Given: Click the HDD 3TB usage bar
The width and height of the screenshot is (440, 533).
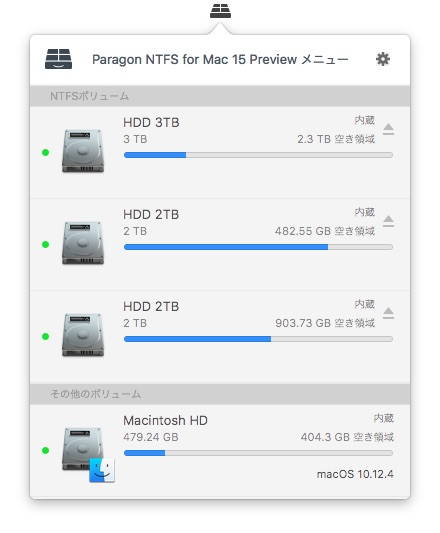Looking at the screenshot, I should point(258,155).
